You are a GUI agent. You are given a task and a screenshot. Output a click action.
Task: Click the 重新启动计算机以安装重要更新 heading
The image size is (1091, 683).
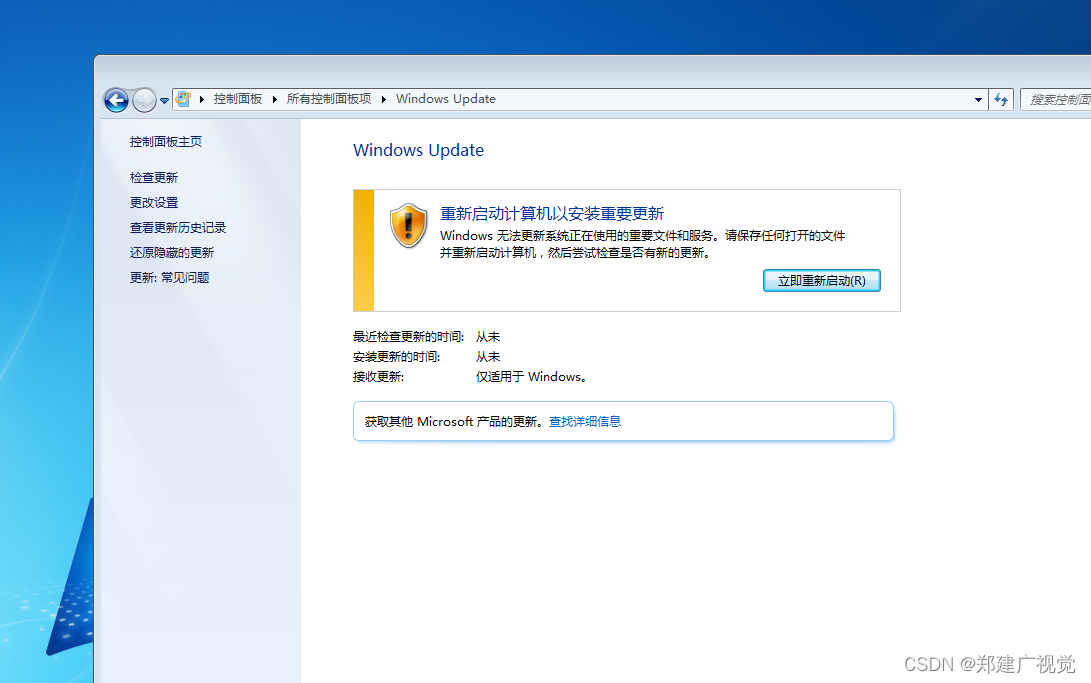[552, 214]
